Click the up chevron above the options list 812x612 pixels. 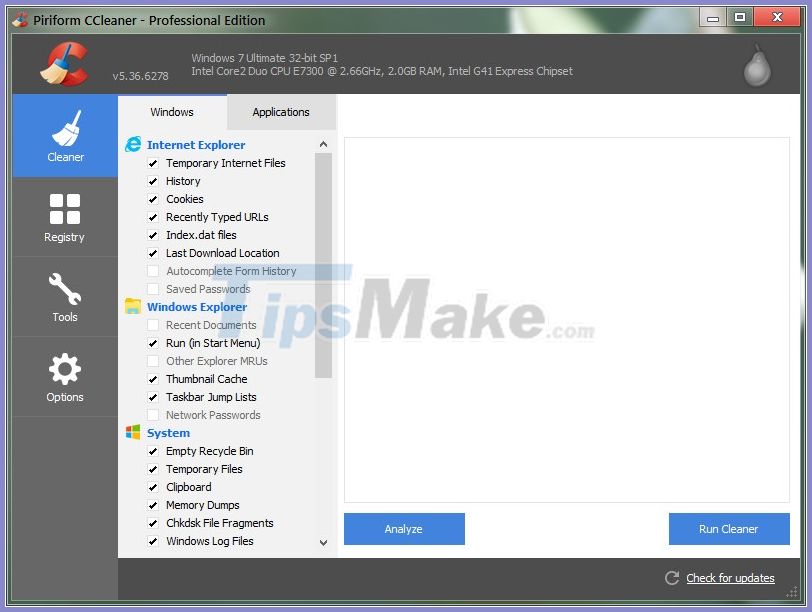click(x=322, y=144)
